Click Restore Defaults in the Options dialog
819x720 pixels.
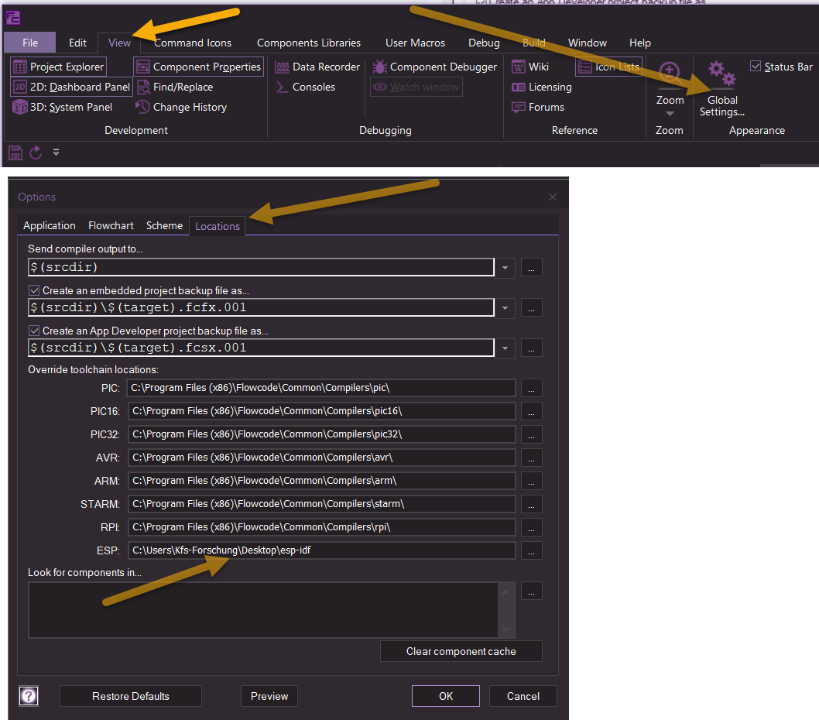(130, 695)
